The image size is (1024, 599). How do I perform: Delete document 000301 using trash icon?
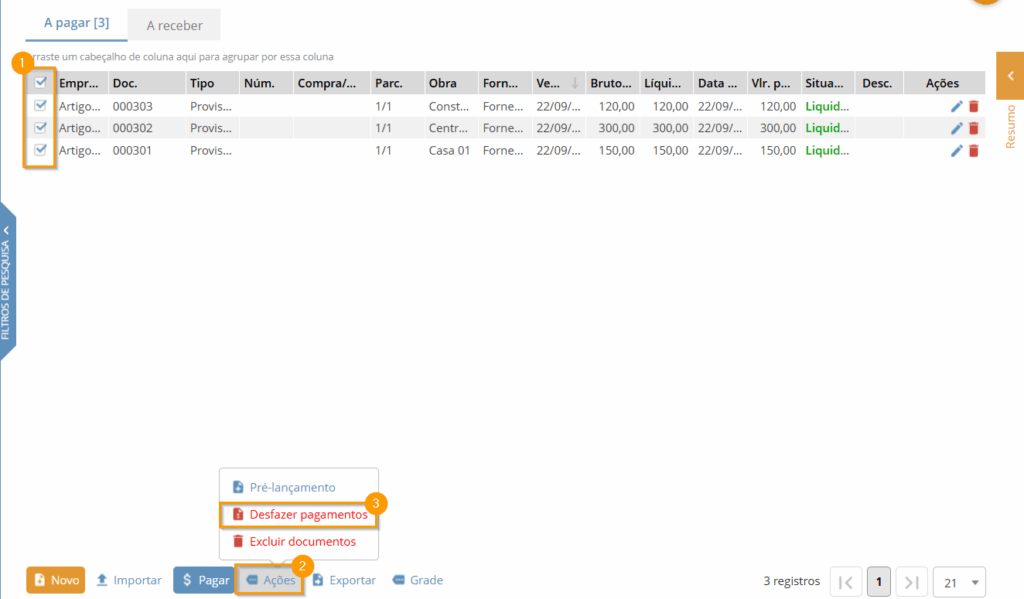click(973, 150)
